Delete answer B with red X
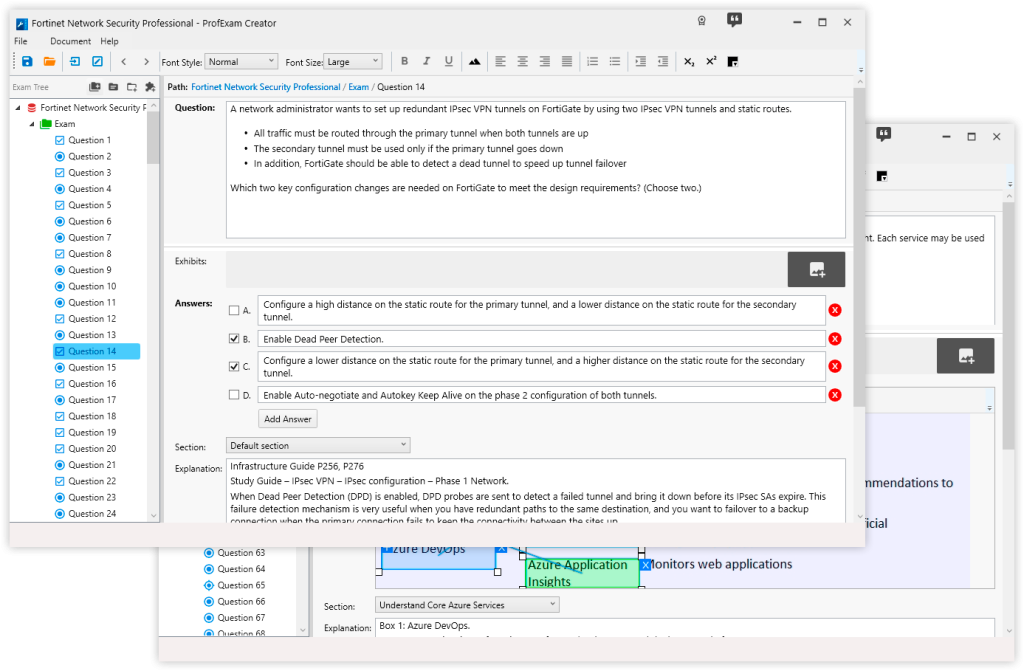This screenshot has width=1024, height=671. (835, 339)
